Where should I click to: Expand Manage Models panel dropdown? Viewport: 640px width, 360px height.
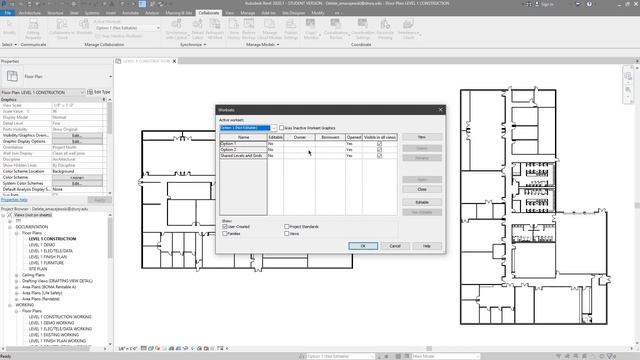click(x=278, y=44)
